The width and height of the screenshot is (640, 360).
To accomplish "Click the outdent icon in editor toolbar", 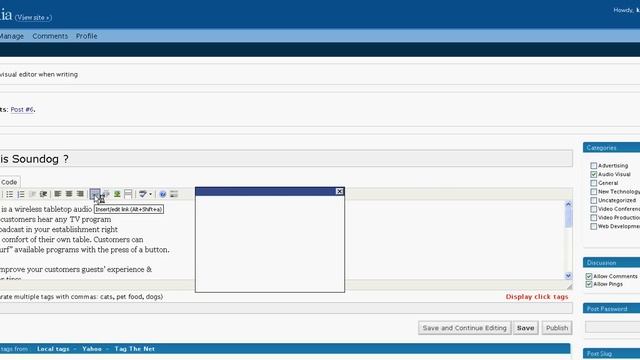I will click(x=32, y=194).
